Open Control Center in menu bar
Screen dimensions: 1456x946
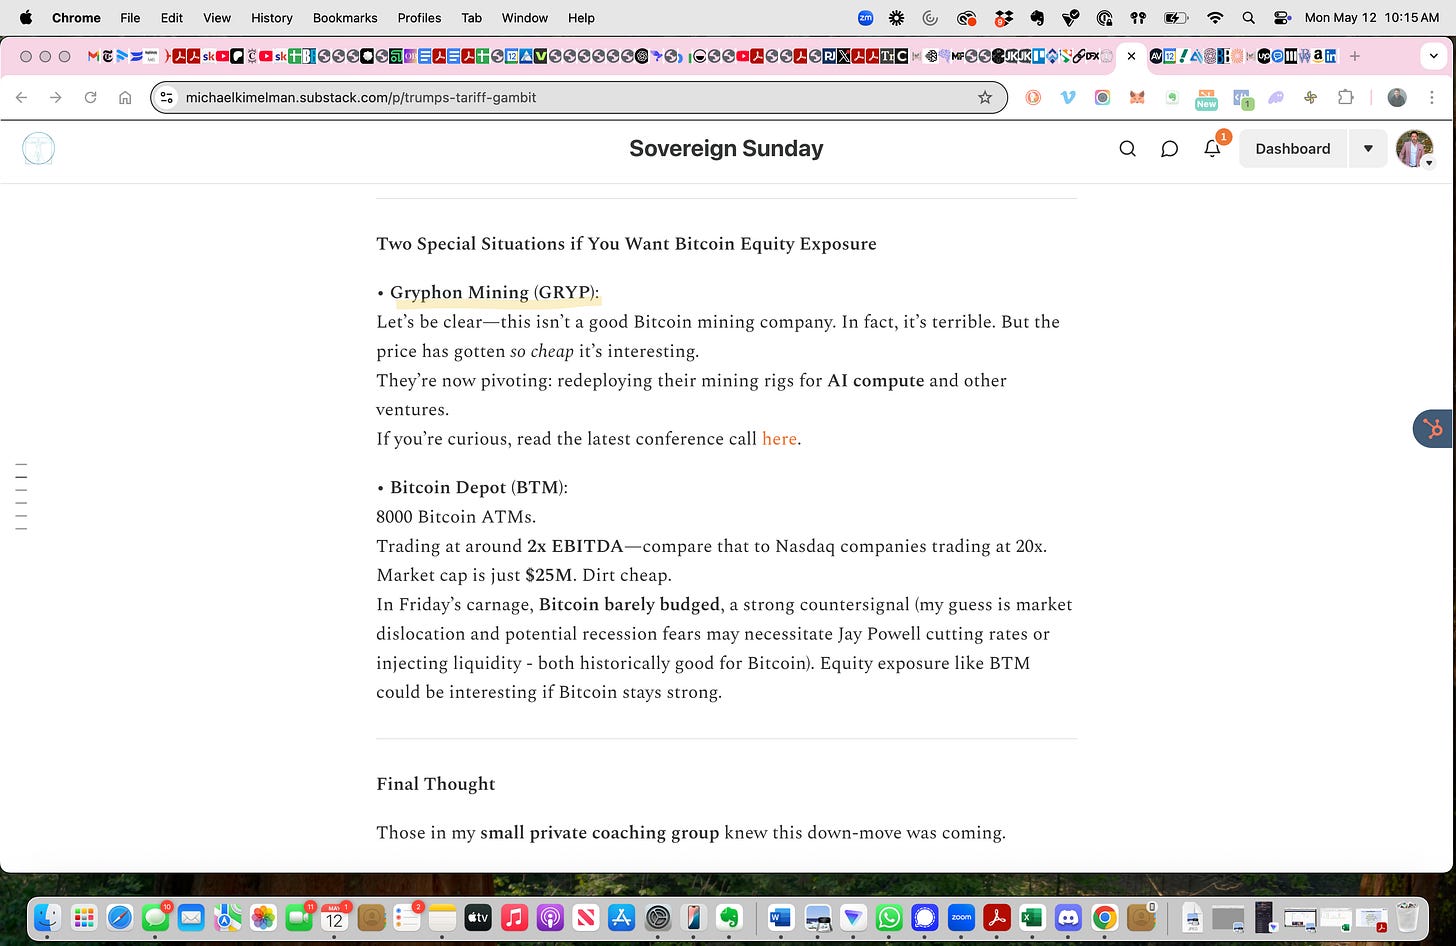point(1282,17)
